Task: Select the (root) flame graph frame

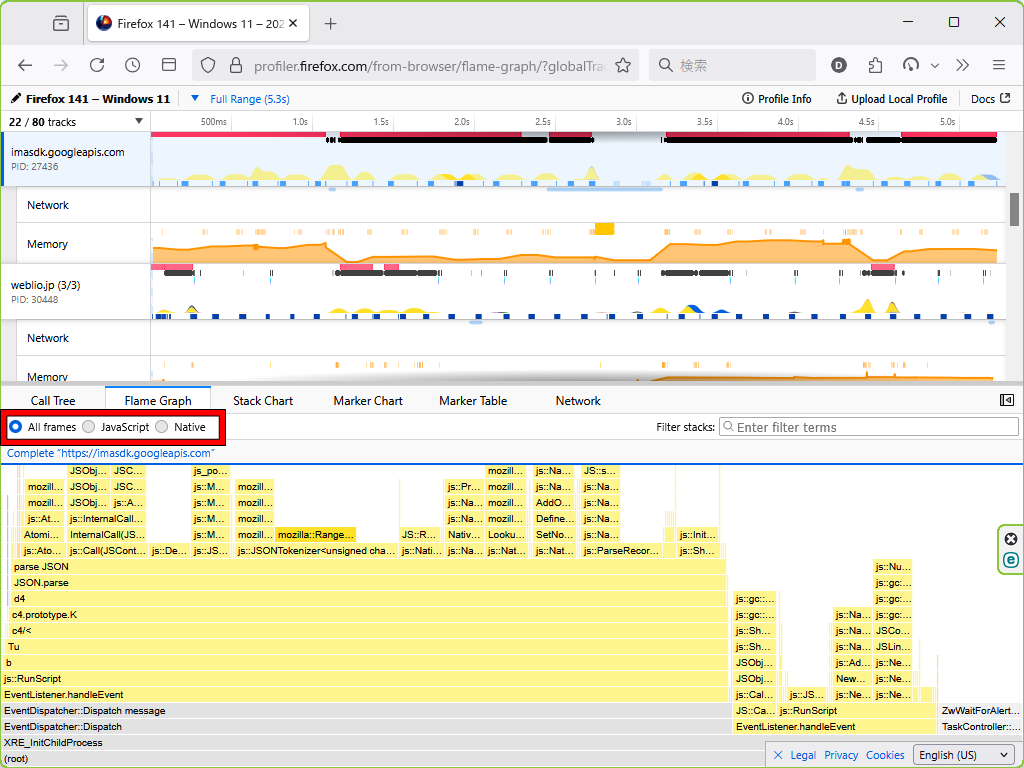Action: coord(383,759)
